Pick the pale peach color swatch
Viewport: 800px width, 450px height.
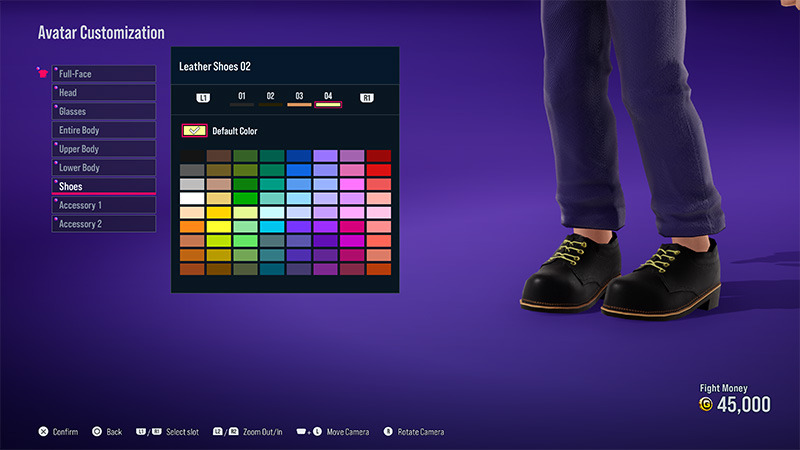pyautogui.click(x=192, y=212)
